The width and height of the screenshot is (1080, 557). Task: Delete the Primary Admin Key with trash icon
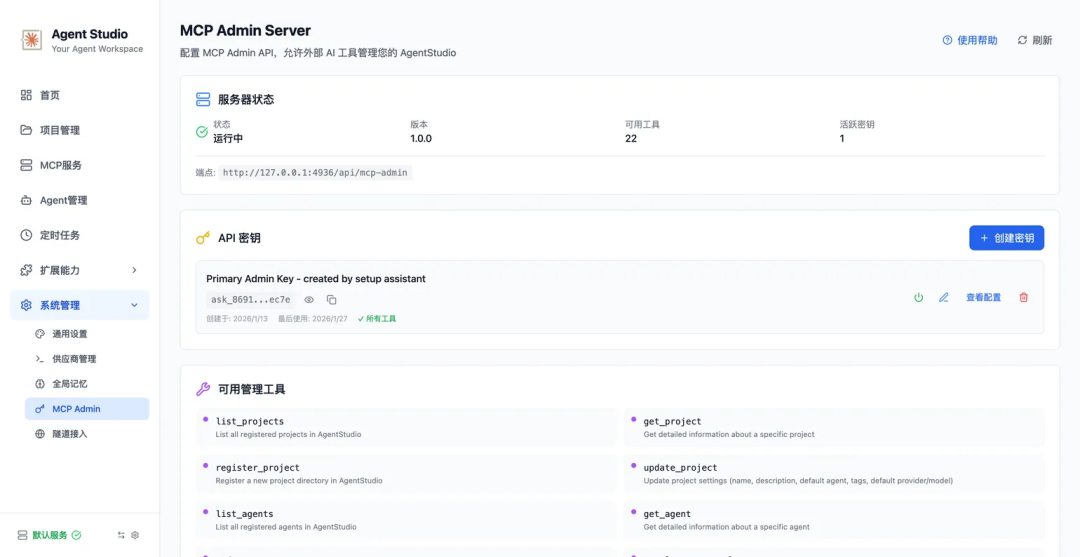[1024, 297]
